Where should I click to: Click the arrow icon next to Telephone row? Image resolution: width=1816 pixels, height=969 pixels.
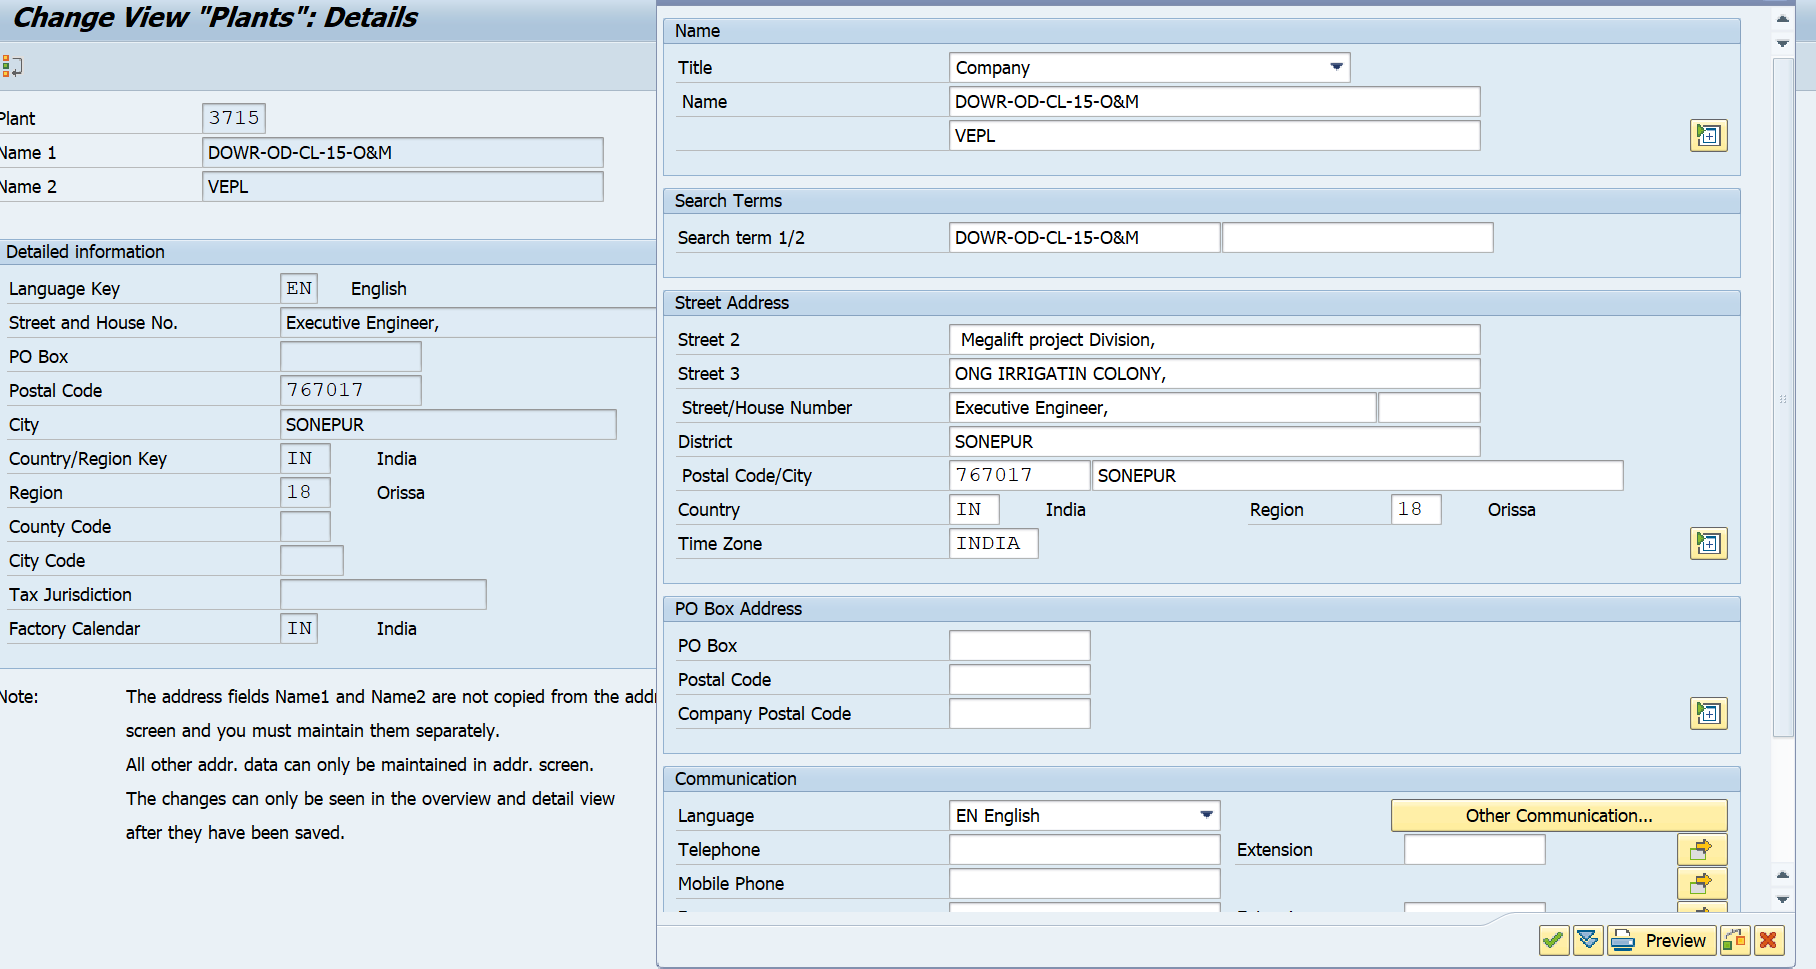click(x=1701, y=850)
